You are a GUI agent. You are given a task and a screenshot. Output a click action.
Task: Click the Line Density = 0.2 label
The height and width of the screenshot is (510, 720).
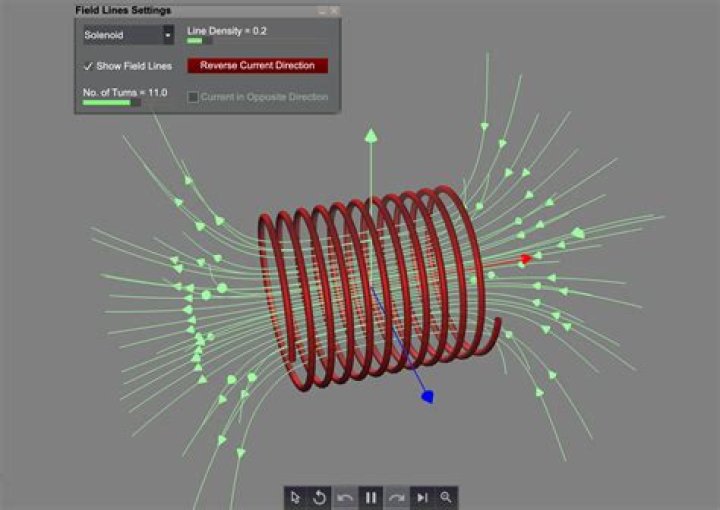[227, 31]
